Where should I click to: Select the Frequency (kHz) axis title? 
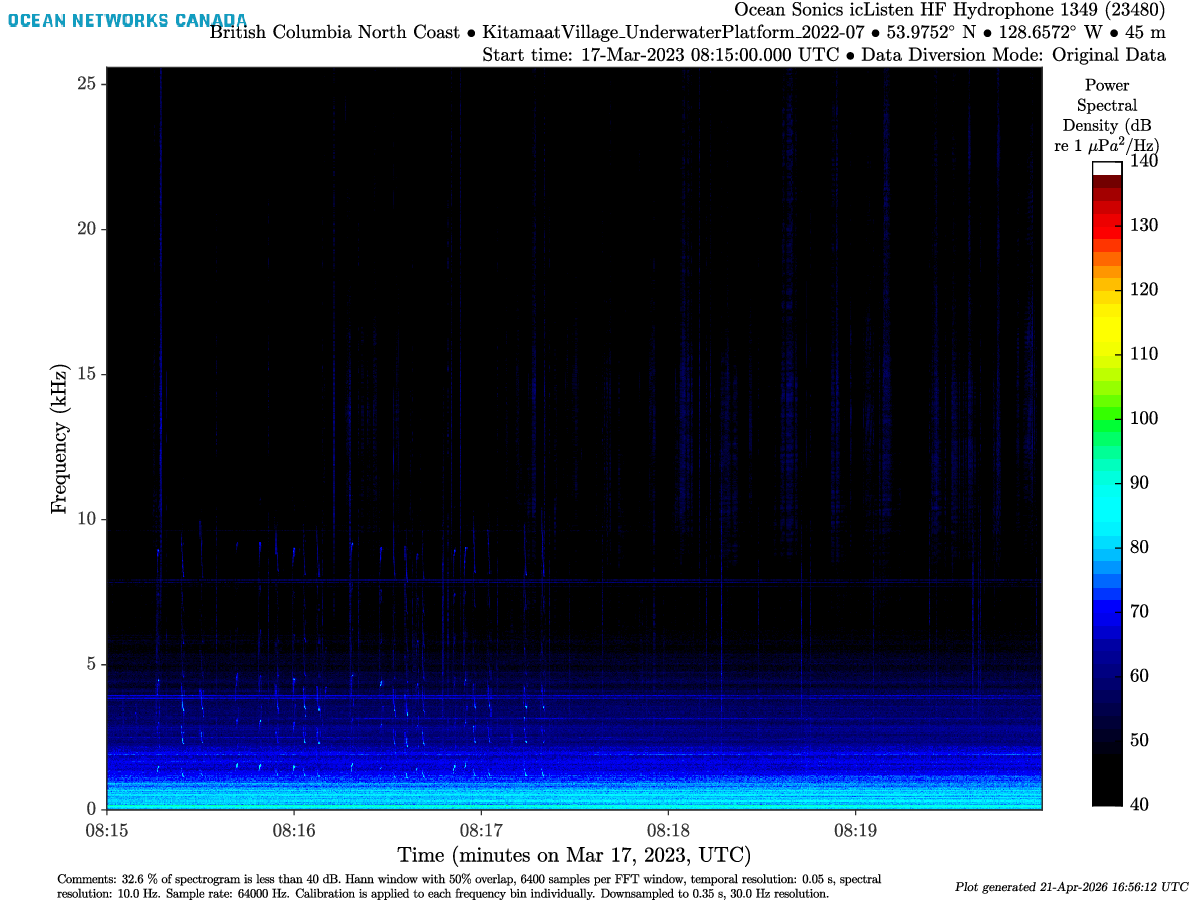(60, 438)
